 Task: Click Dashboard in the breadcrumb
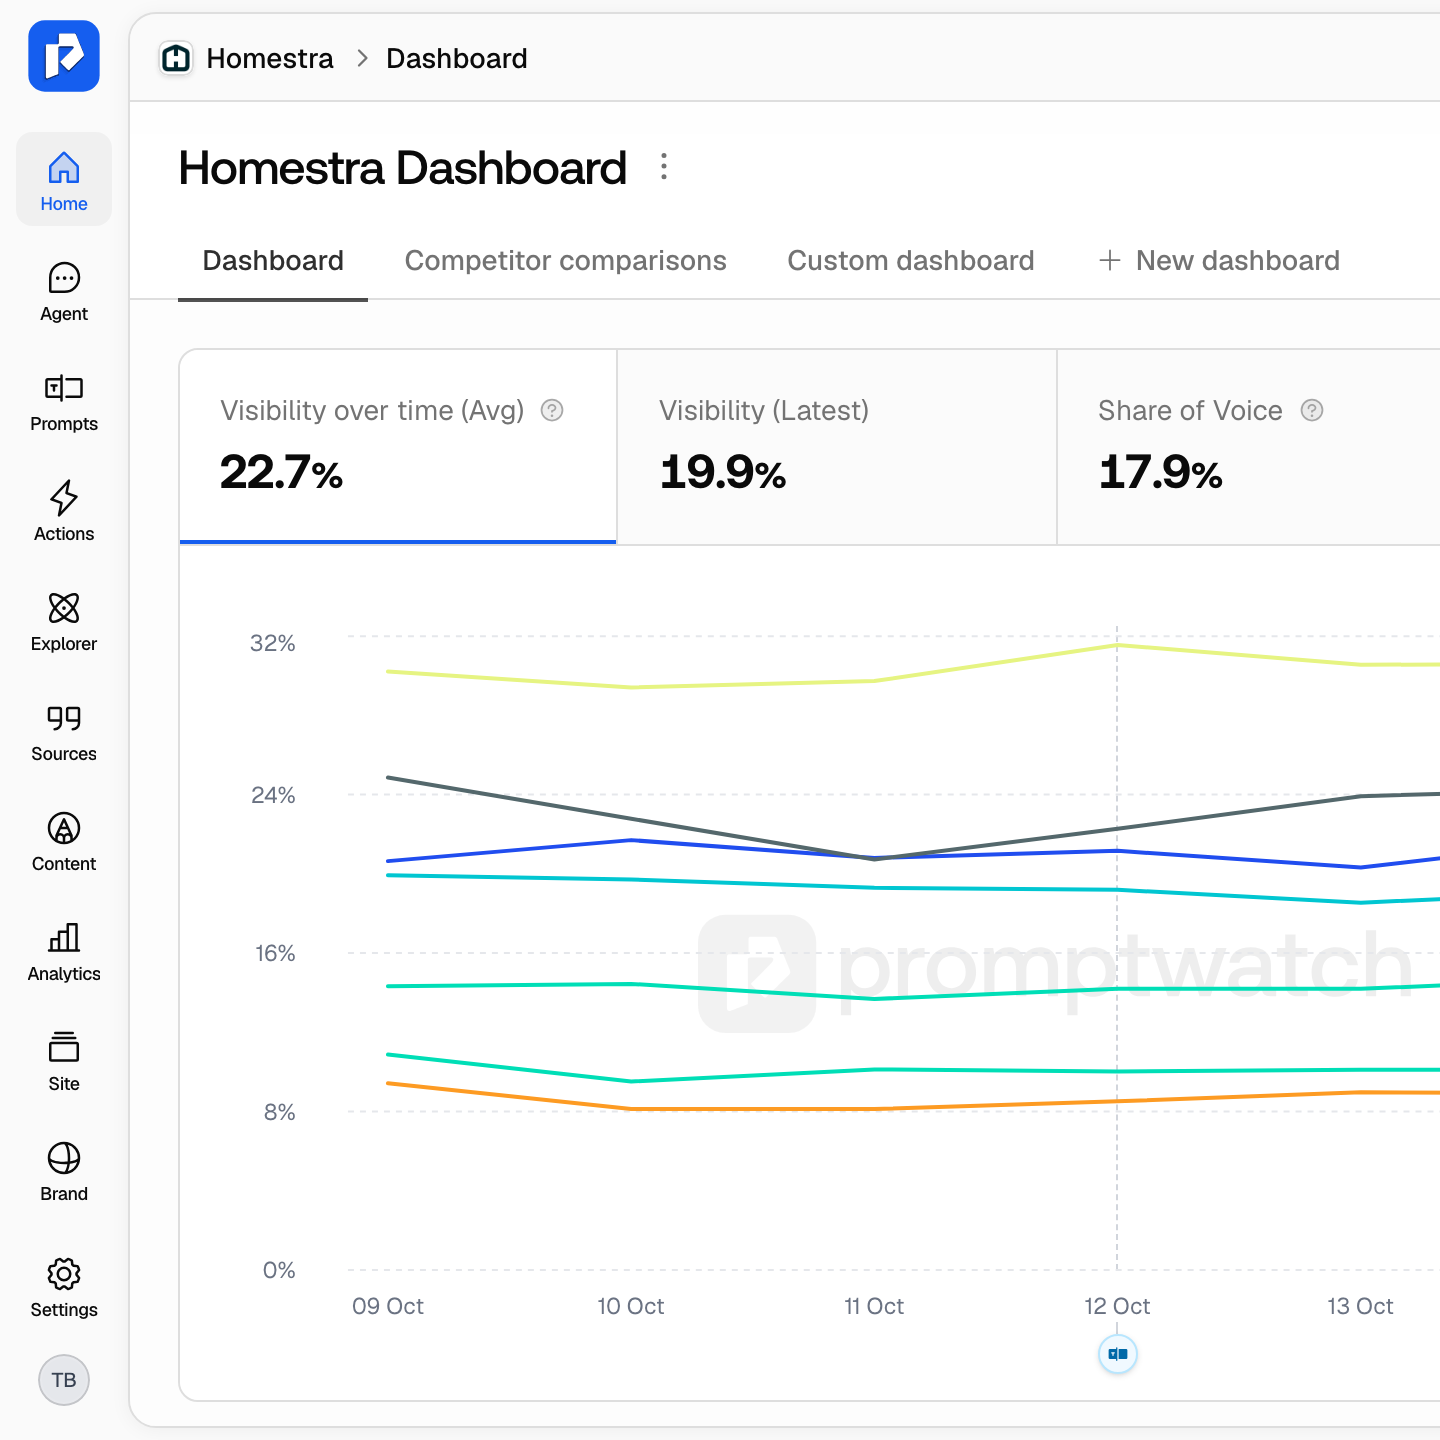point(457,59)
